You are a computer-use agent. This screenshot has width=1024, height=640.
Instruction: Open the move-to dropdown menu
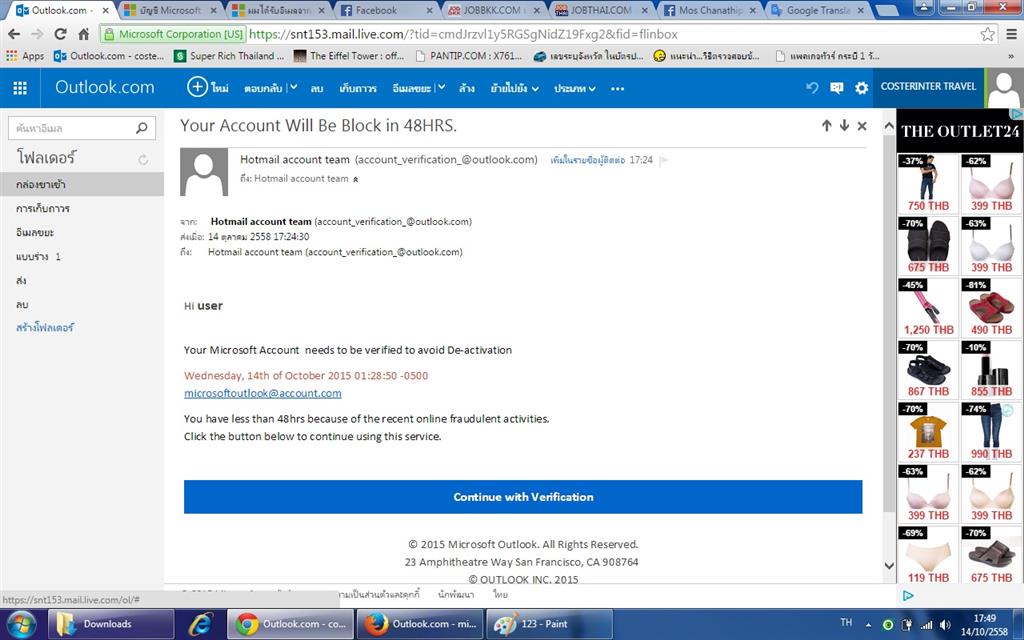pyautogui.click(x=515, y=88)
